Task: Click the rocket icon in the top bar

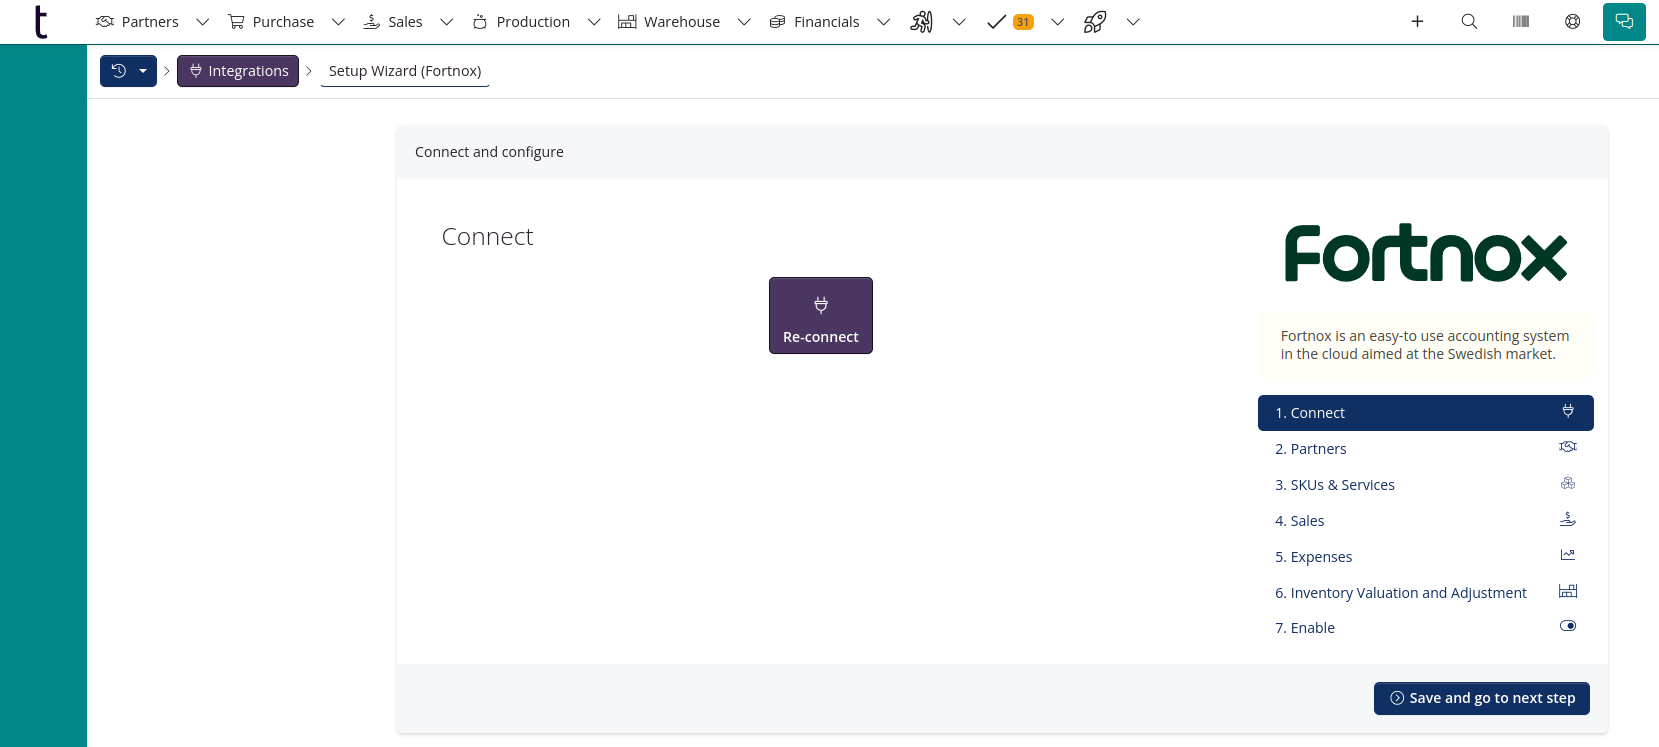Action: click(1095, 22)
